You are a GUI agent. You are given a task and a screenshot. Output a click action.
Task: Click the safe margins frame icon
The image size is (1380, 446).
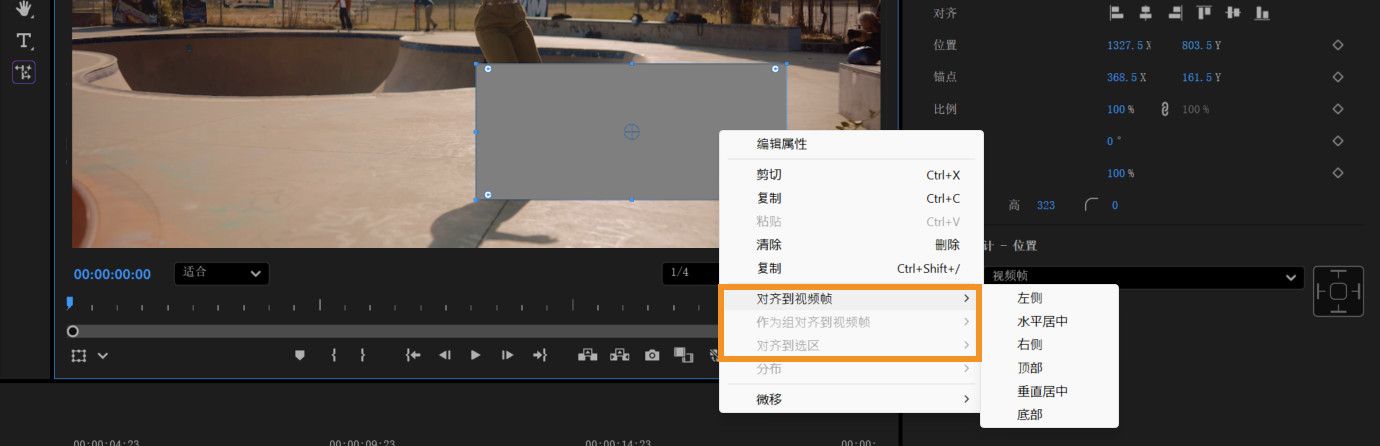(x=80, y=355)
